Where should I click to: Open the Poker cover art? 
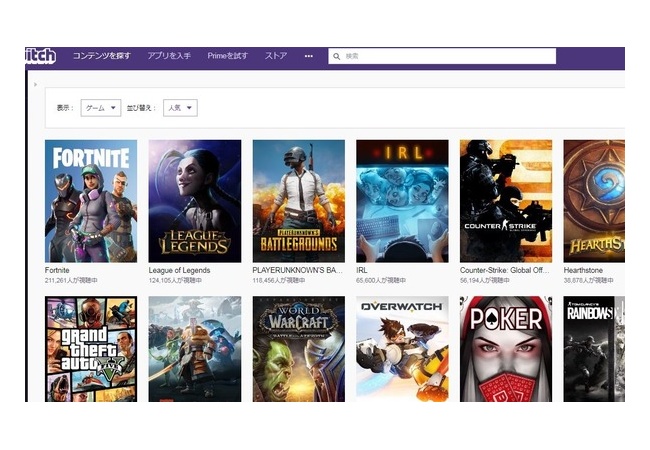506,349
